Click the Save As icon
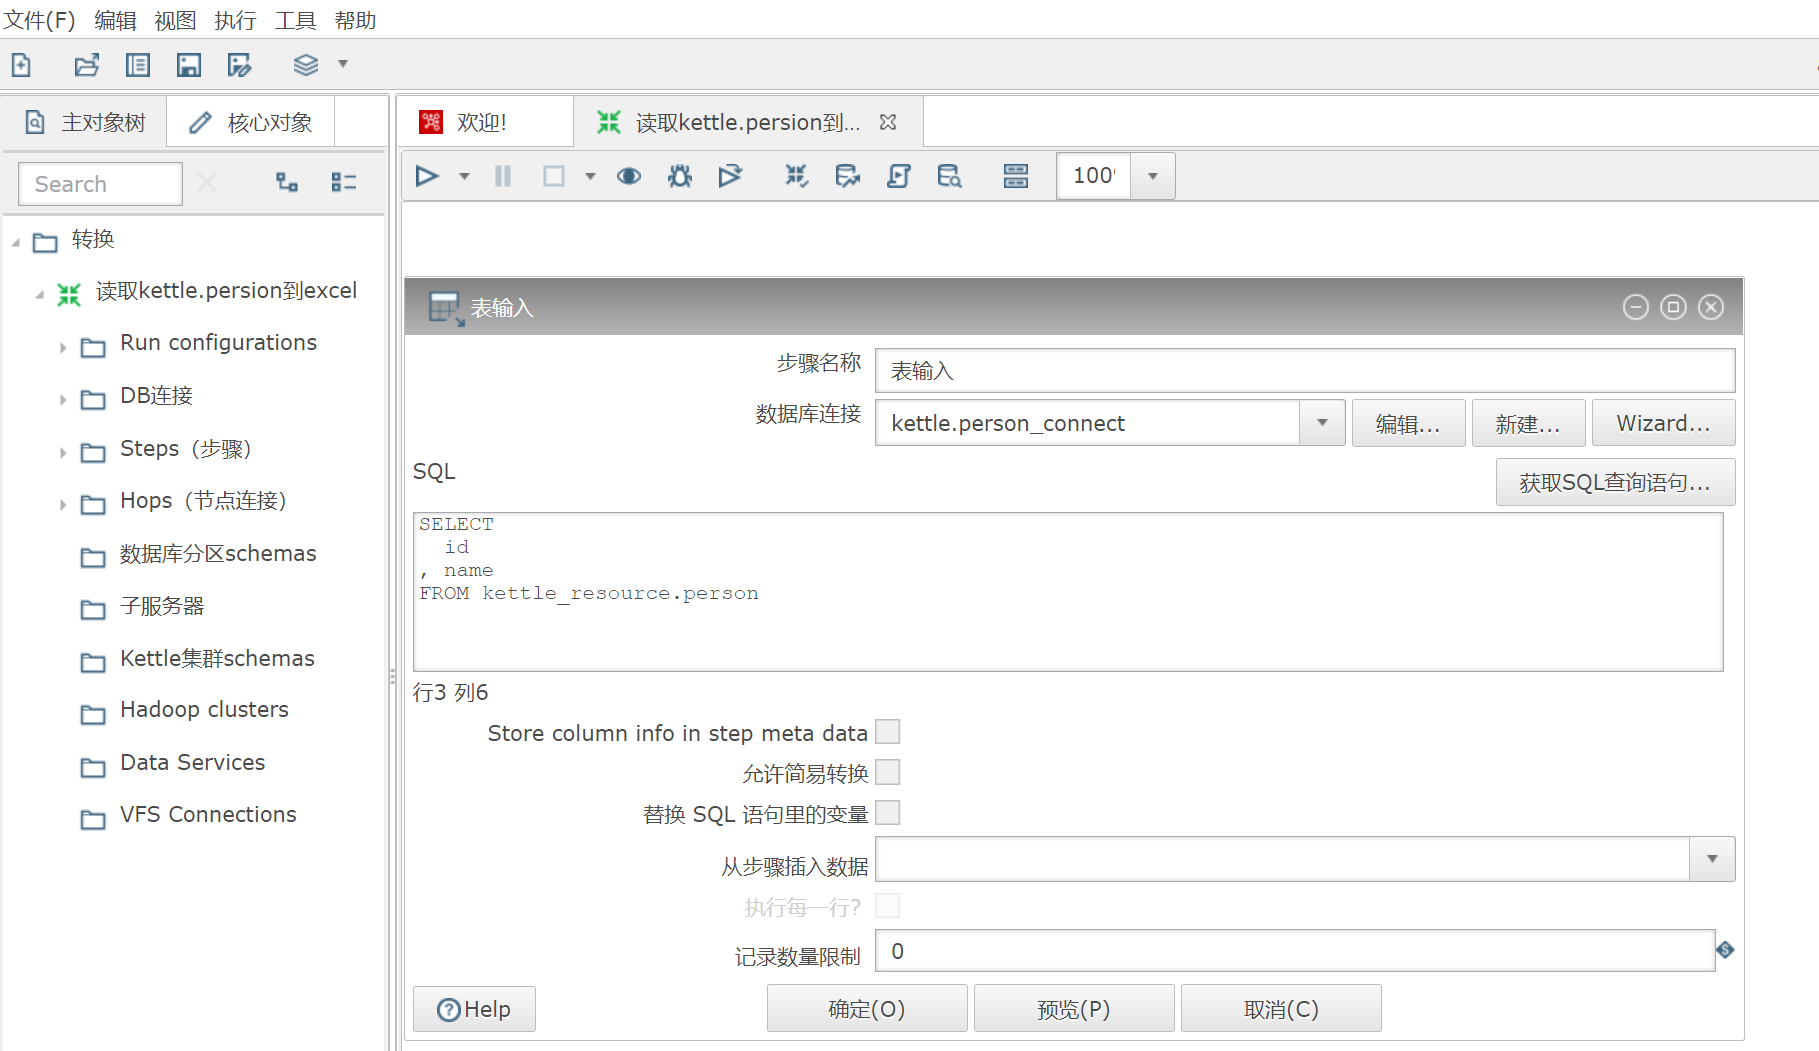The image size is (1819, 1051). point(240,65)
